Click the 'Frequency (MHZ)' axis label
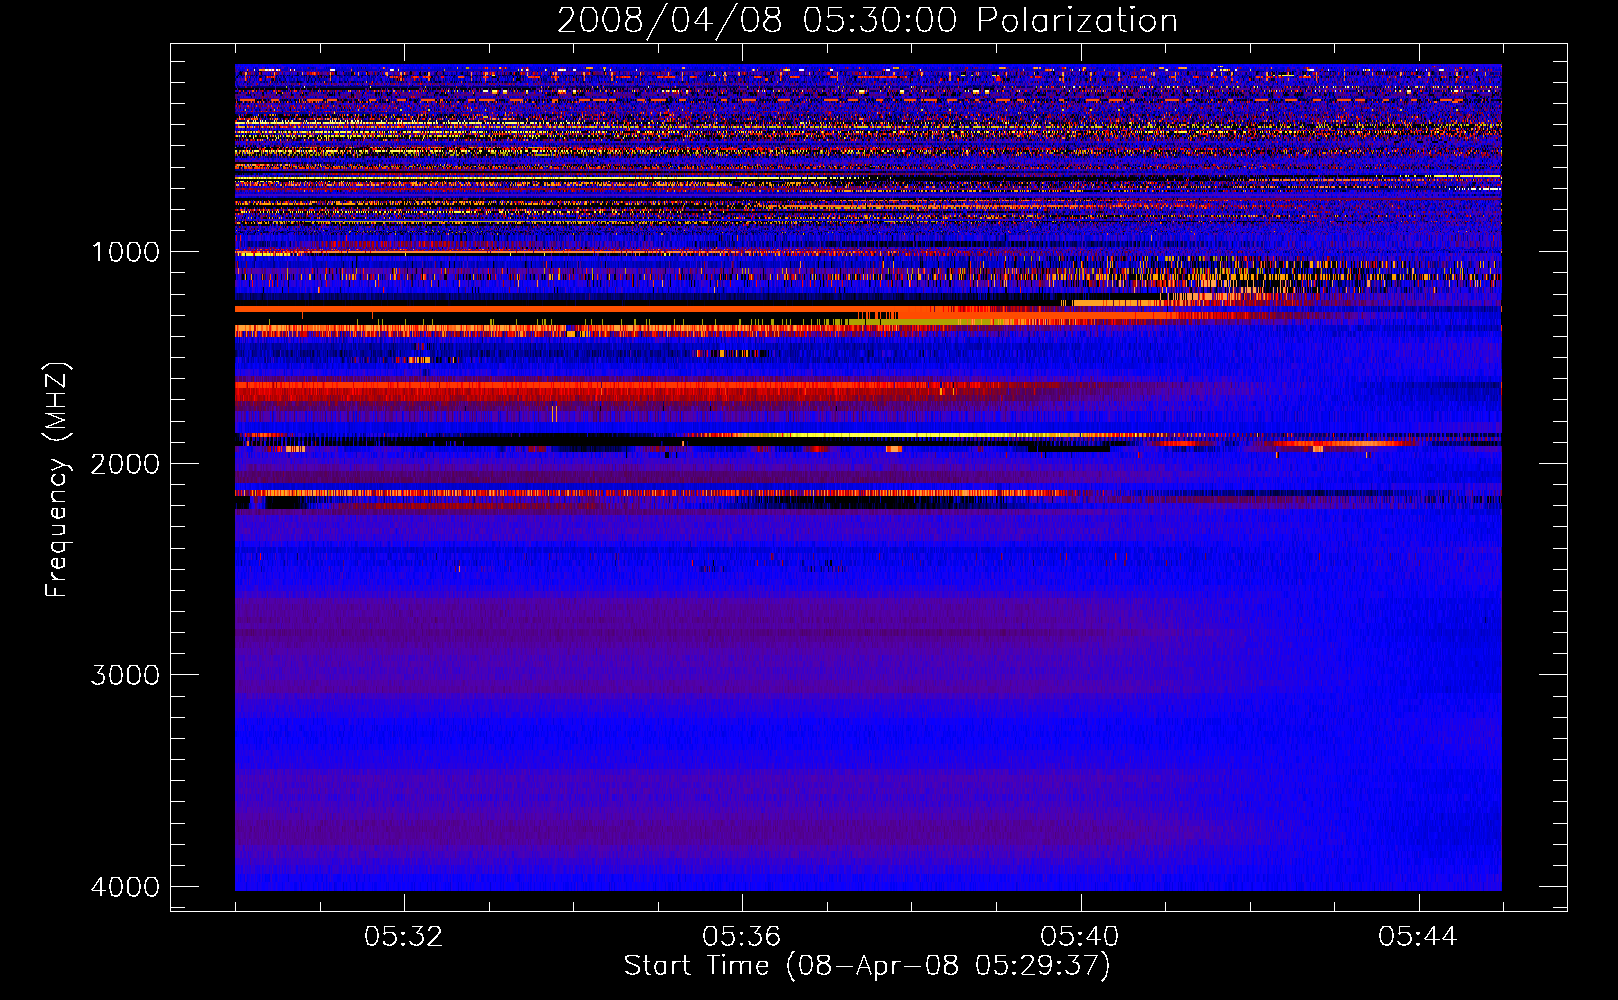The width and height of the screenshot is (1618, 1000). pos(57,480)
